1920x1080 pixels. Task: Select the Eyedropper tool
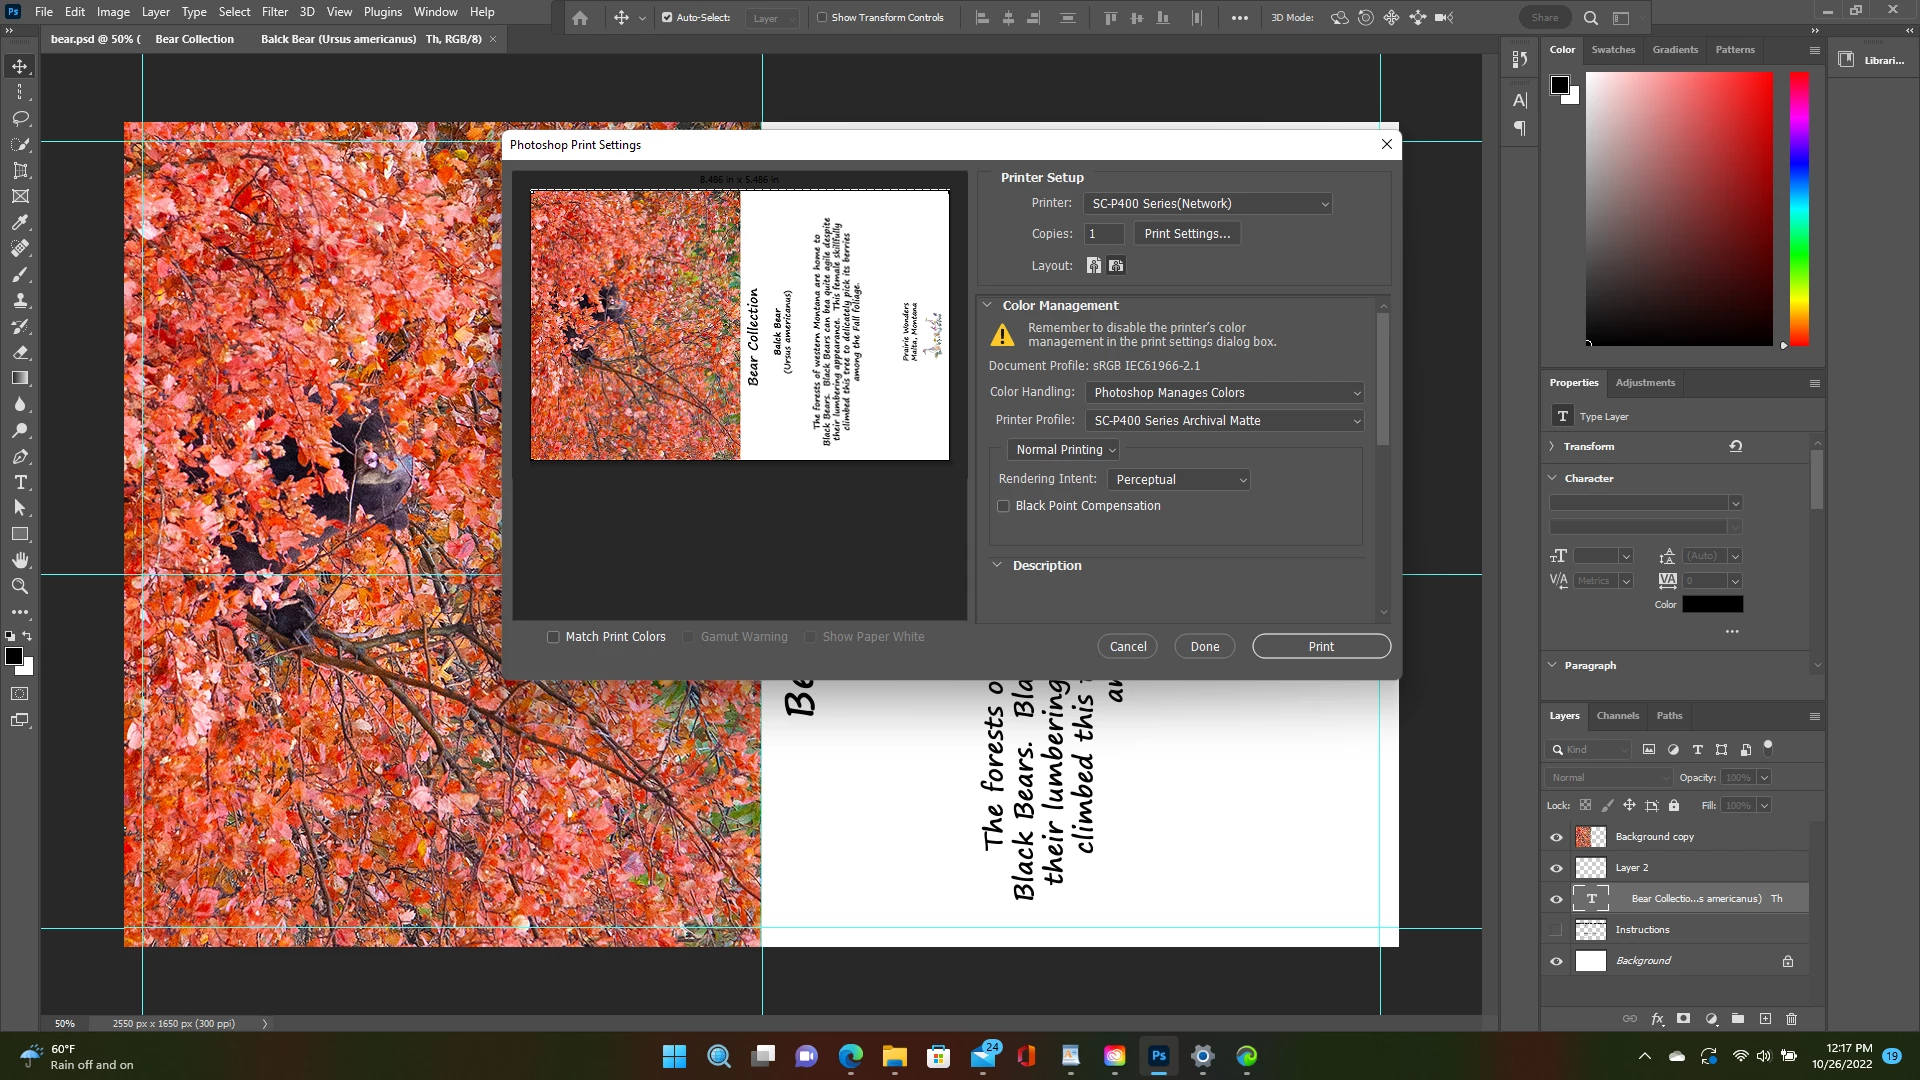pyautogui.click(x=20, y=222)
